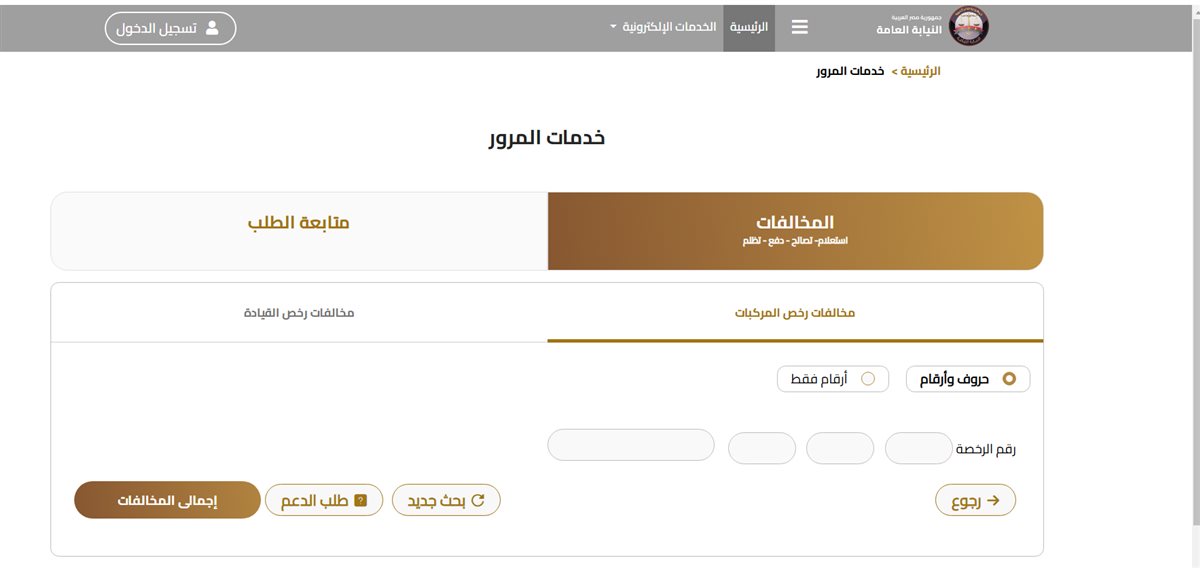Go to الرئيسية in the navigation bar
Image resolution: width=1200 pixels, height=568 pixels.
coord(749,27)
